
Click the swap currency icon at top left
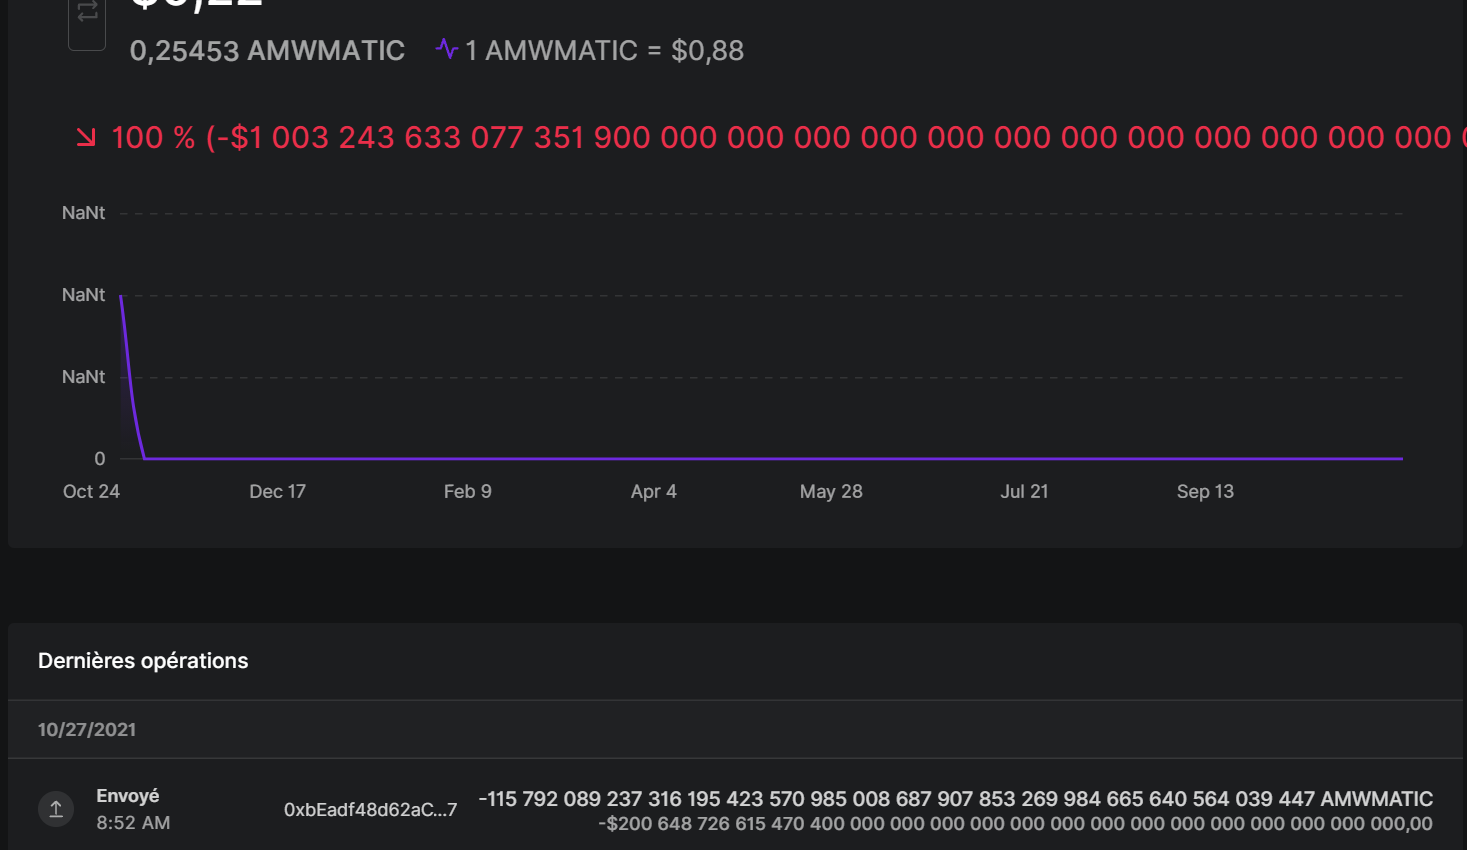coord(87,14)
